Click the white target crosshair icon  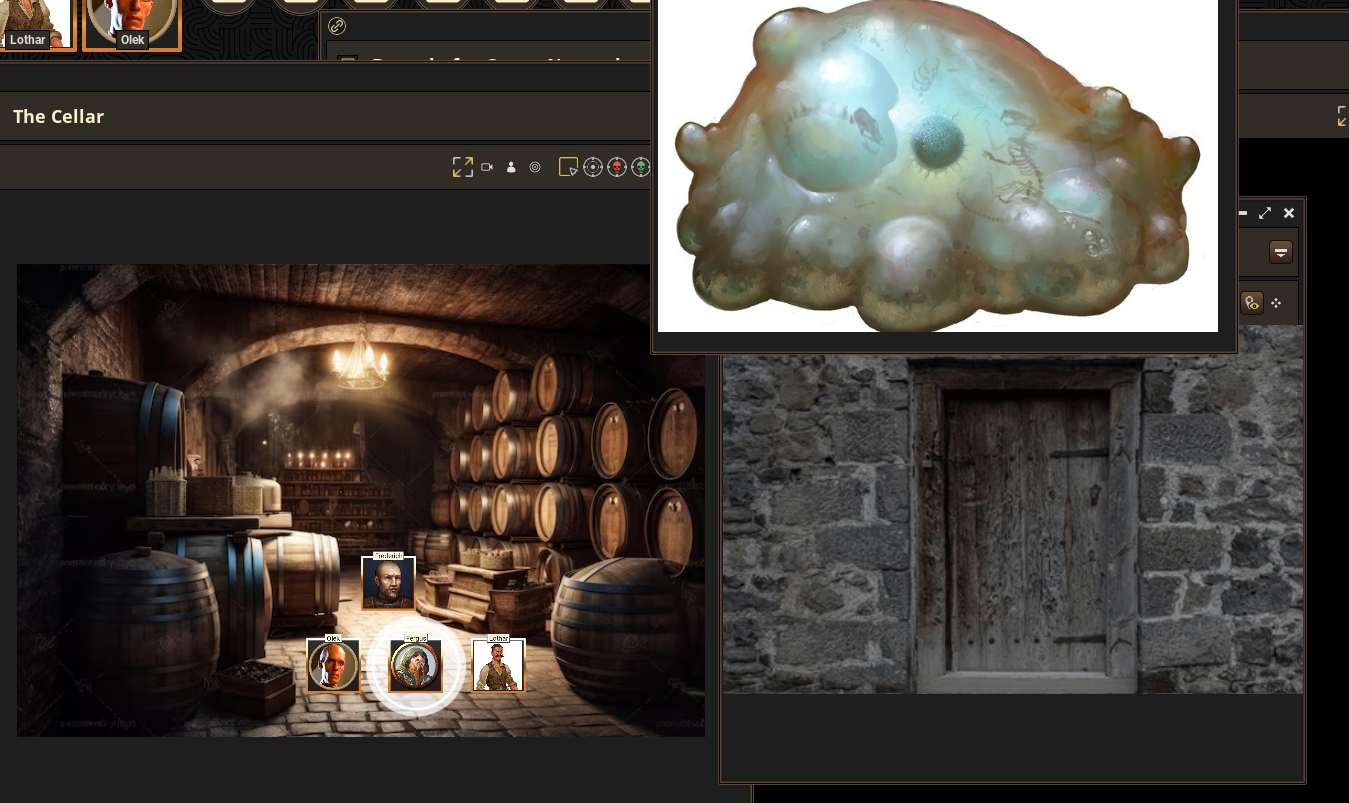592,167
